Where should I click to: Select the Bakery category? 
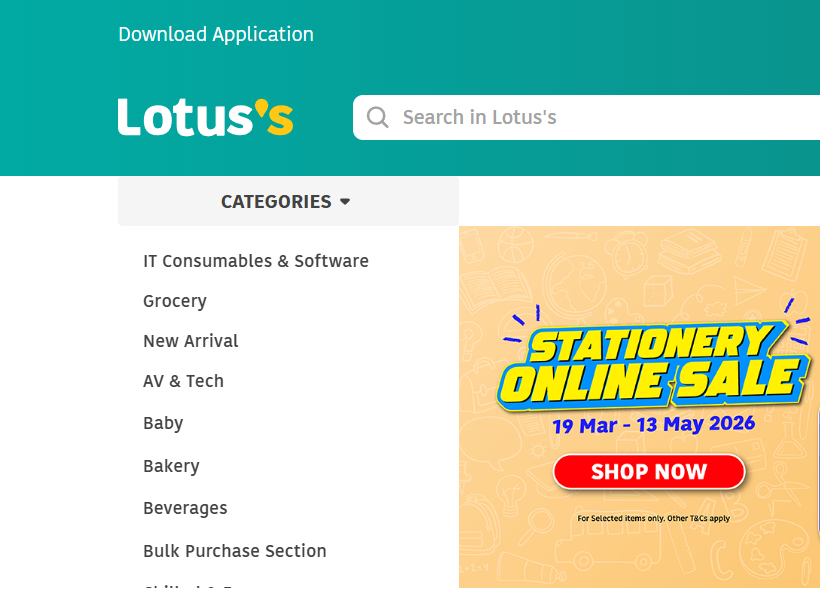pyautogui.click(x=171, y=466)
